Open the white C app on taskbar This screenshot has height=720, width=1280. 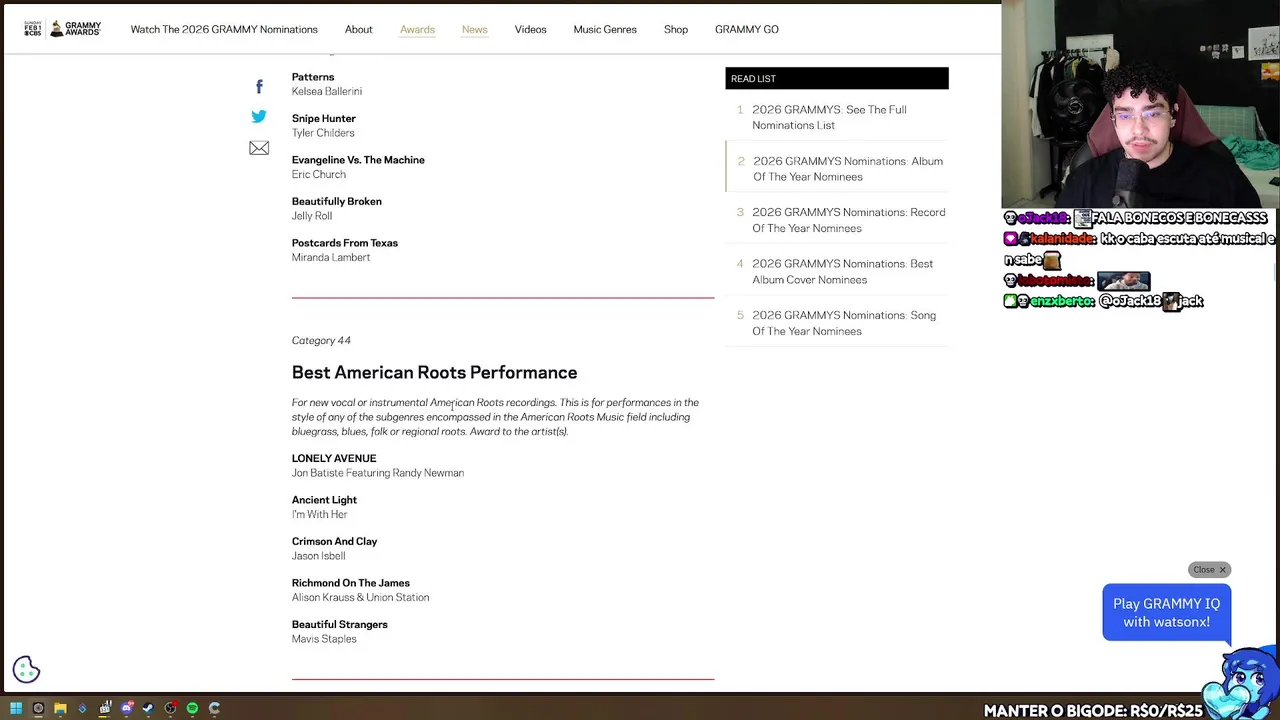[x=214, y=708]
